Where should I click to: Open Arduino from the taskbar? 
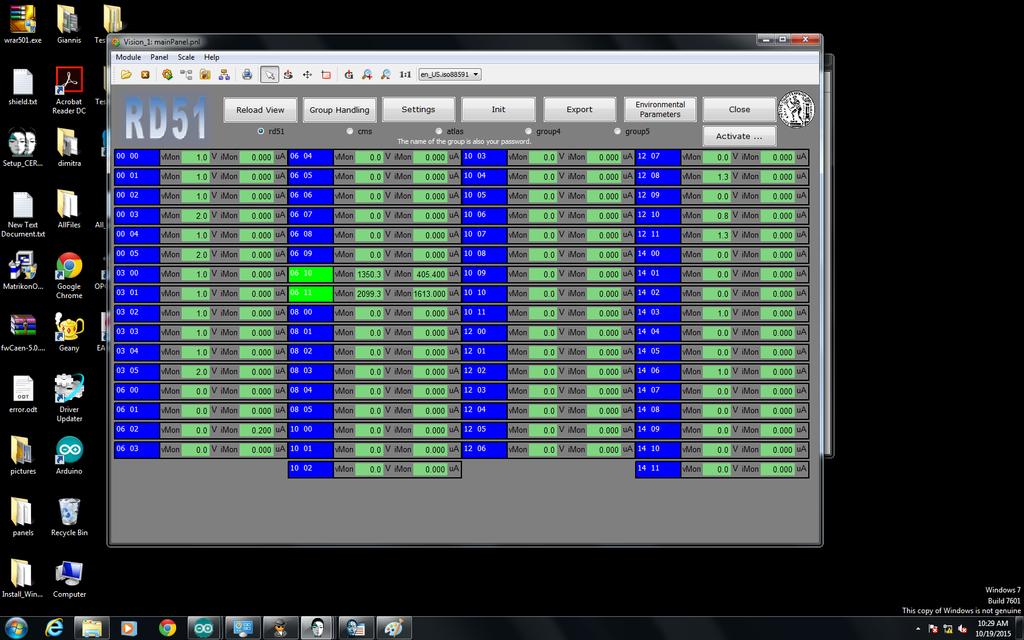click(204, 628)
